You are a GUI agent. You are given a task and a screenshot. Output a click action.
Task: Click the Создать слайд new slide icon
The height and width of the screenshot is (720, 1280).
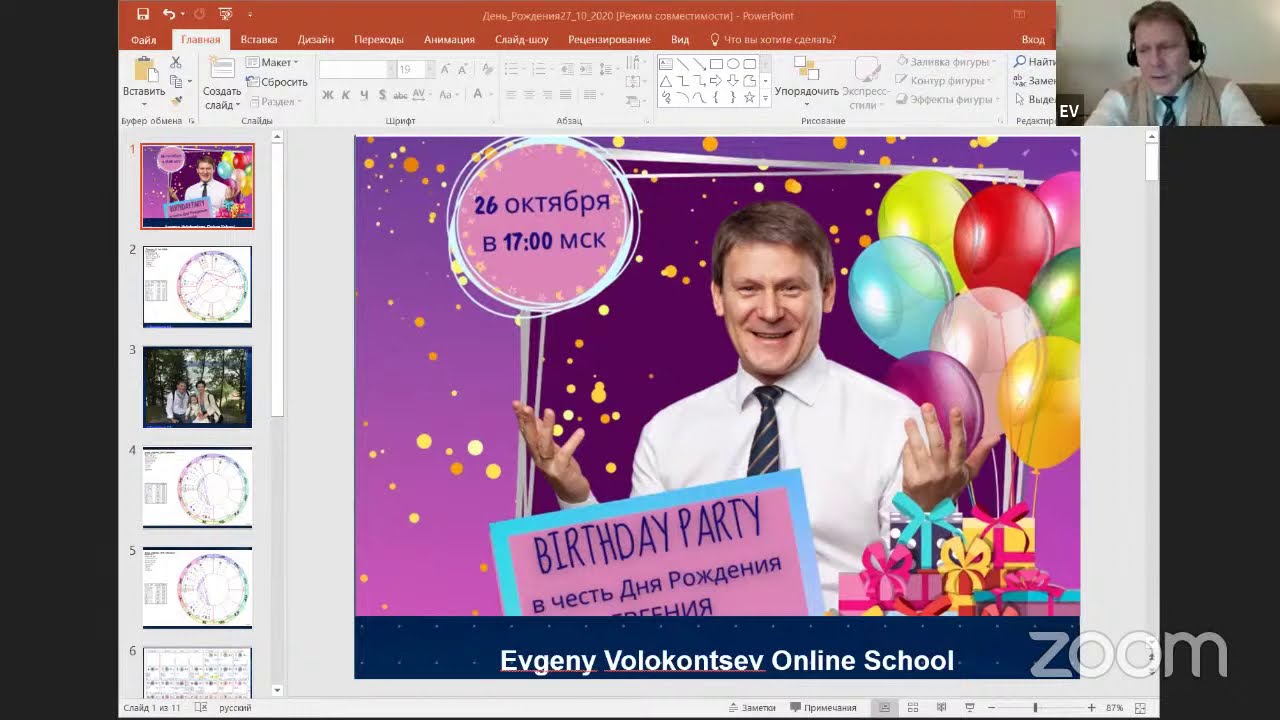[222, 69]
